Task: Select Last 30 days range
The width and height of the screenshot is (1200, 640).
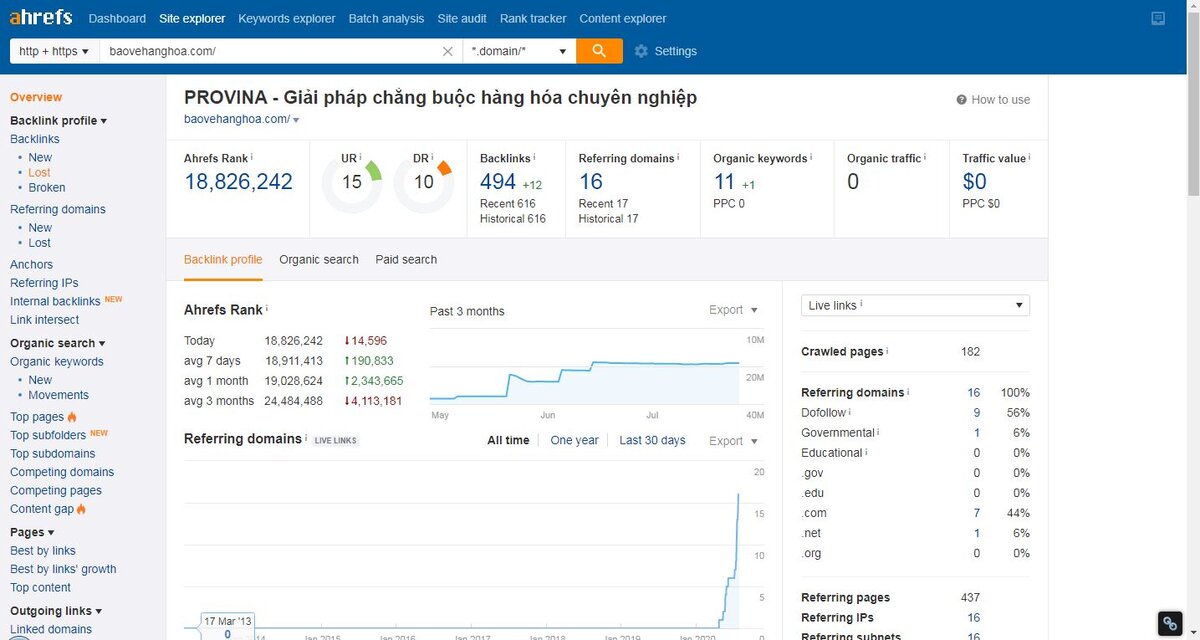Action: pyautogui.click(x=652, y=440)
